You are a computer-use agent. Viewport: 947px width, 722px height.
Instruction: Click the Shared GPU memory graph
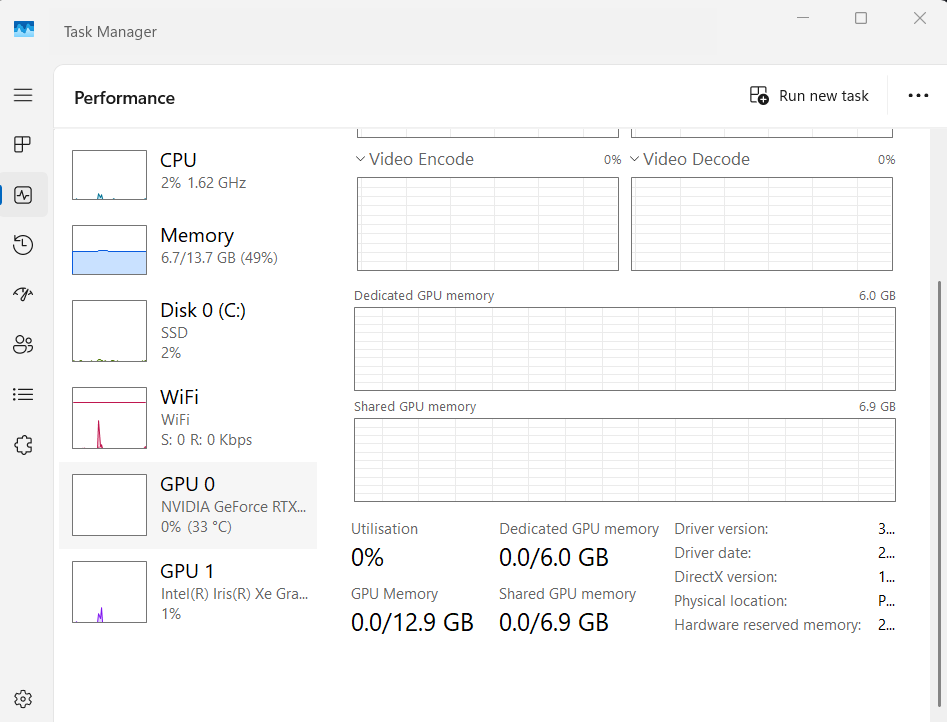[624, 460]
